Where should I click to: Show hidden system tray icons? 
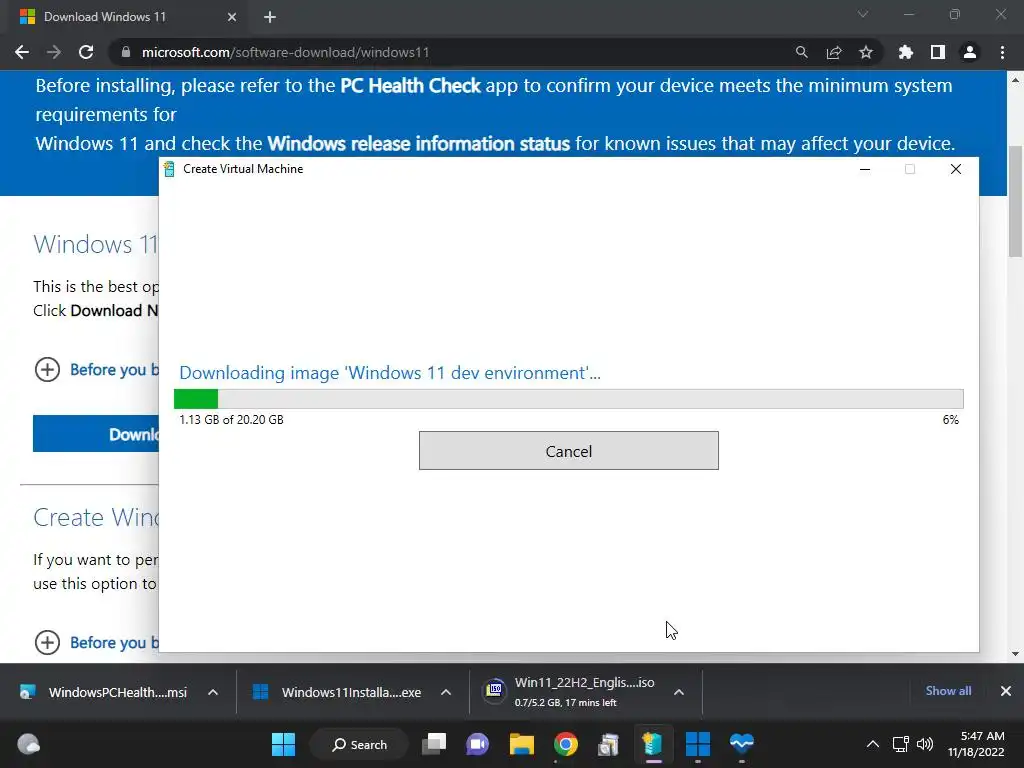tap(872, 744)
